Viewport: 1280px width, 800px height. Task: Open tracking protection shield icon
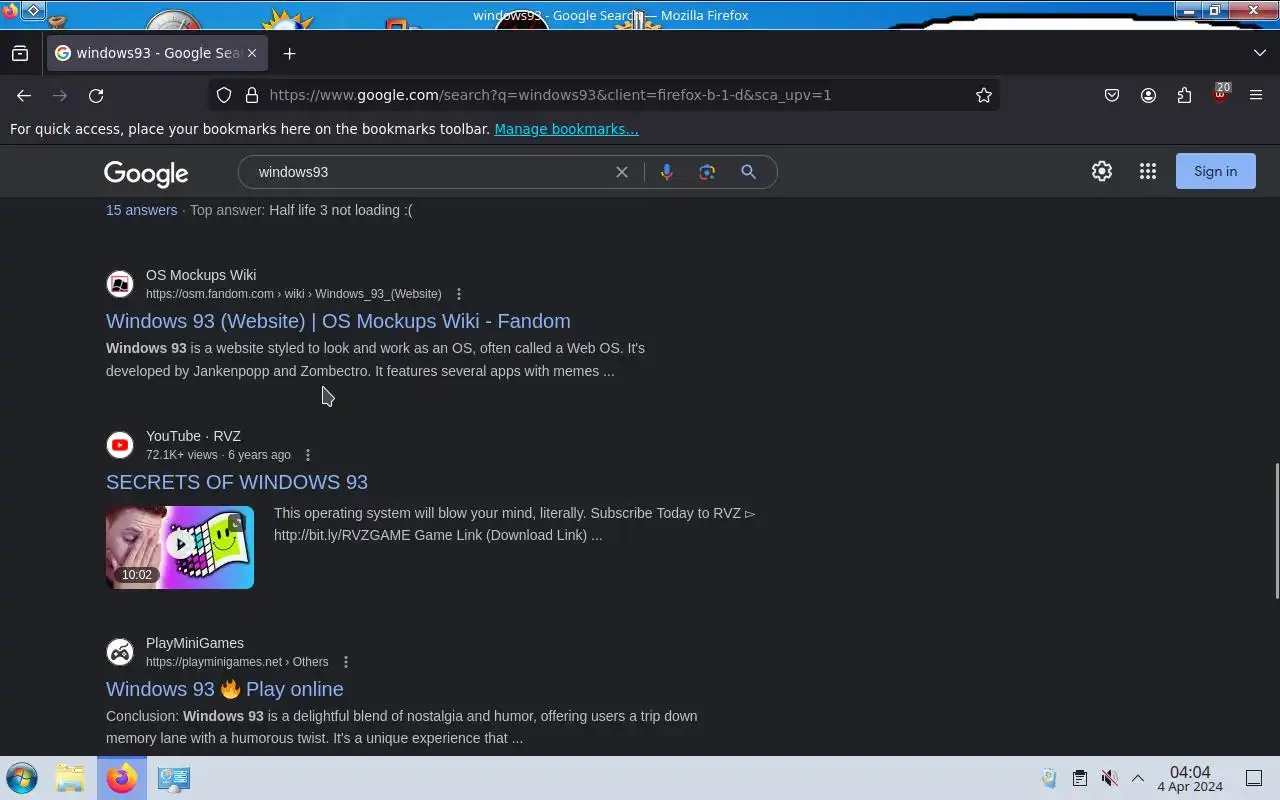[x=224, y=95]
